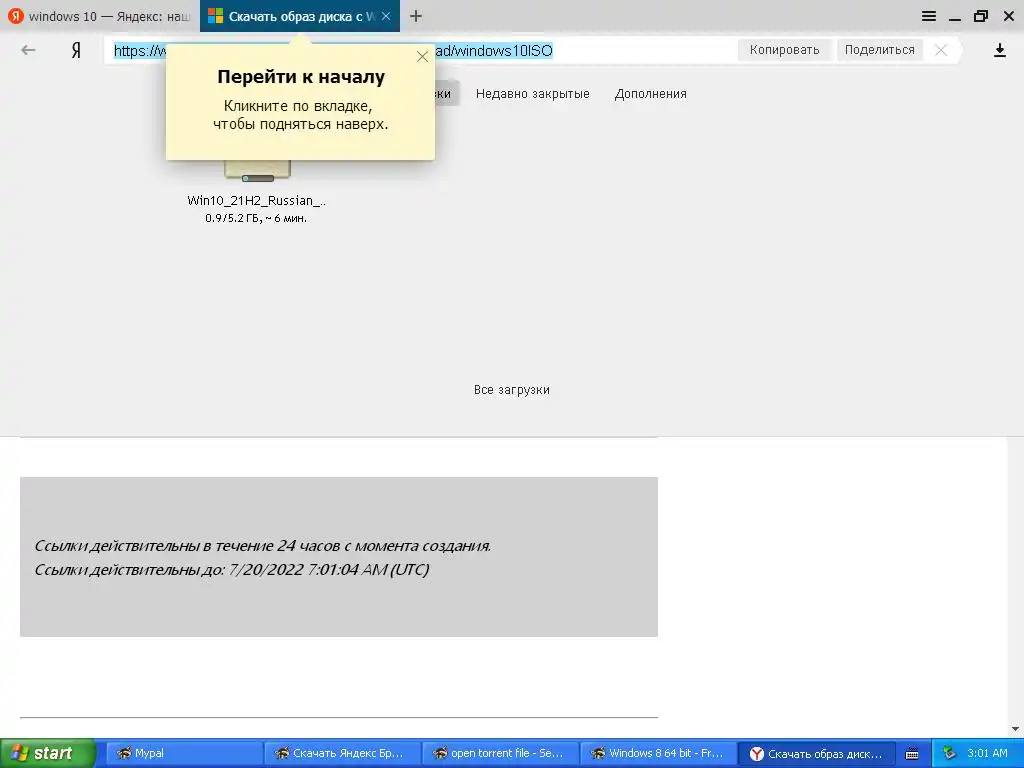Click the 'Поделиться' button
1024x768 pixels.
pyautogui.click(x=880, y=50)
